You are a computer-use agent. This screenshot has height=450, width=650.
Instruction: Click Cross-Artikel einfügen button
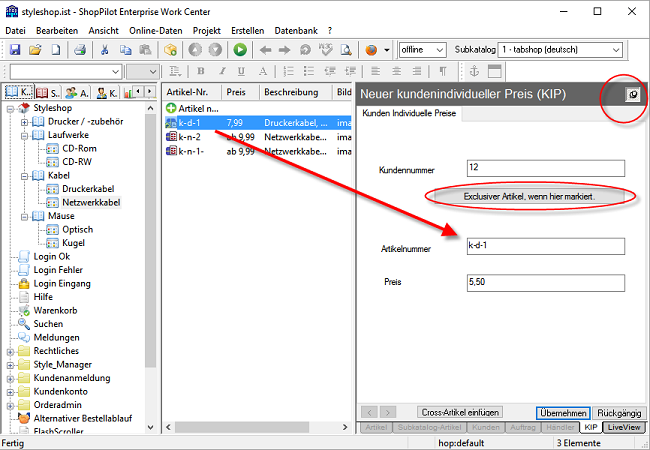(460, 412)
